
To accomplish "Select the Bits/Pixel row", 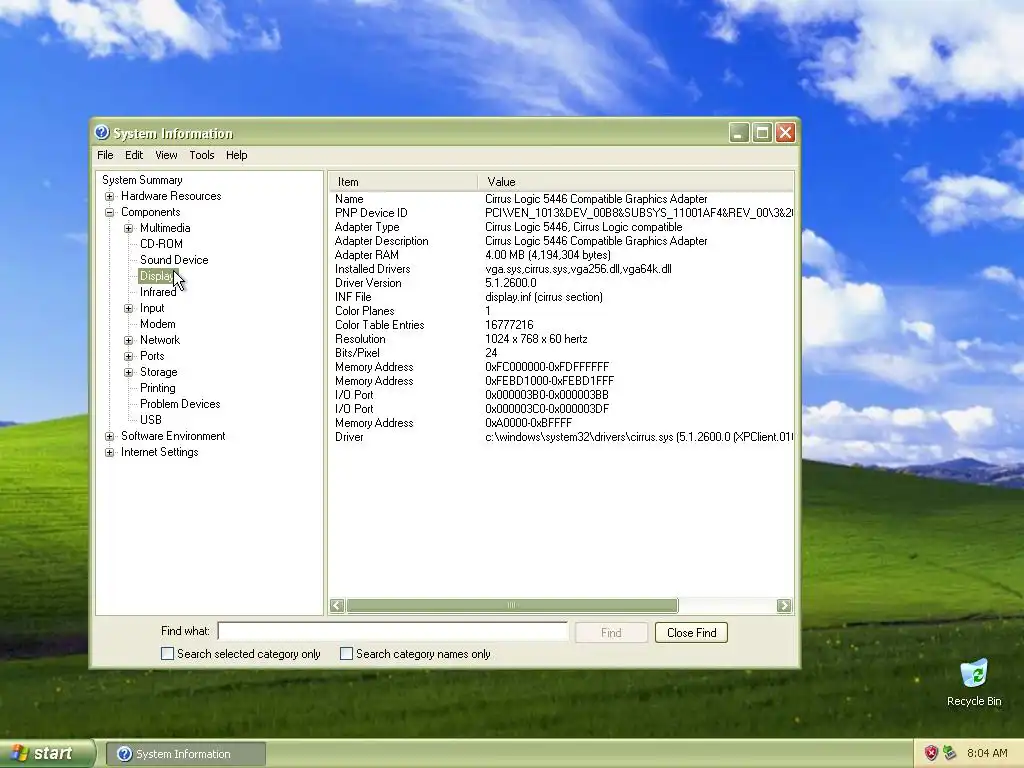I will point(561,353).
